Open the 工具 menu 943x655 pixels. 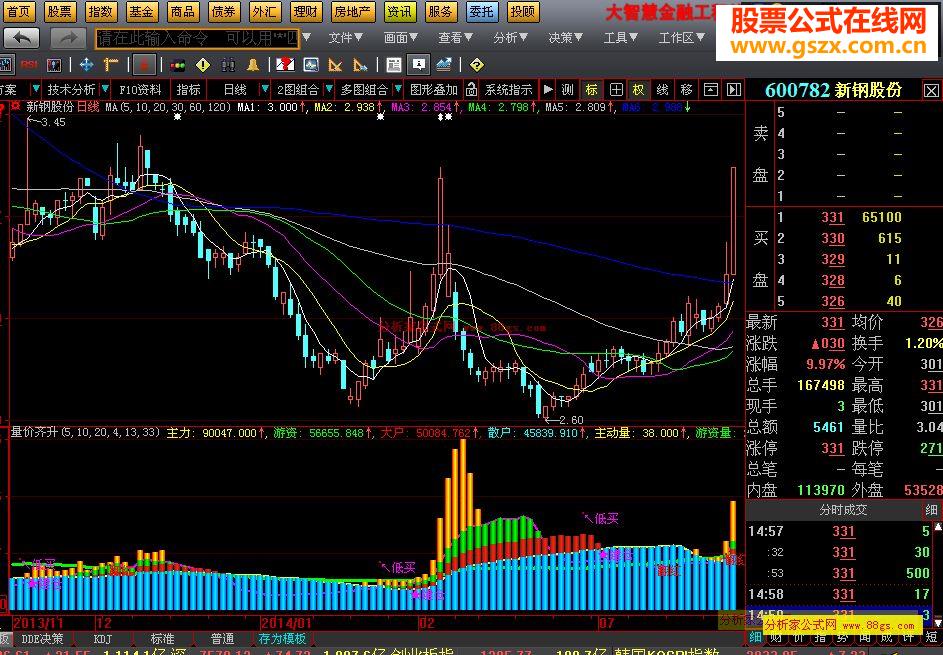[x=620, y=38]
